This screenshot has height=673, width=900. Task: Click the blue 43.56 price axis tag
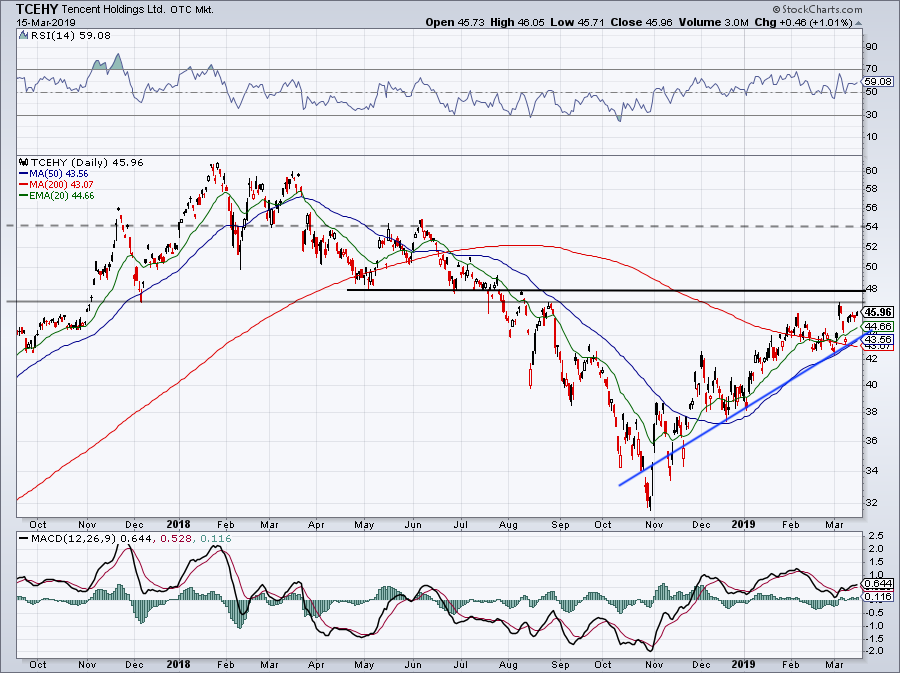pos(878,339)
